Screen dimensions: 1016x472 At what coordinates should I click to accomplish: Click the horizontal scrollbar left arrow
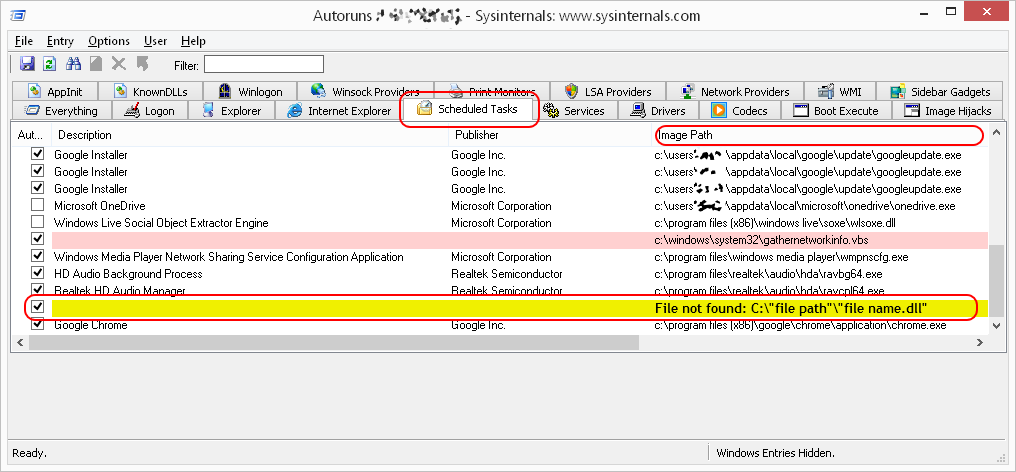19,342
